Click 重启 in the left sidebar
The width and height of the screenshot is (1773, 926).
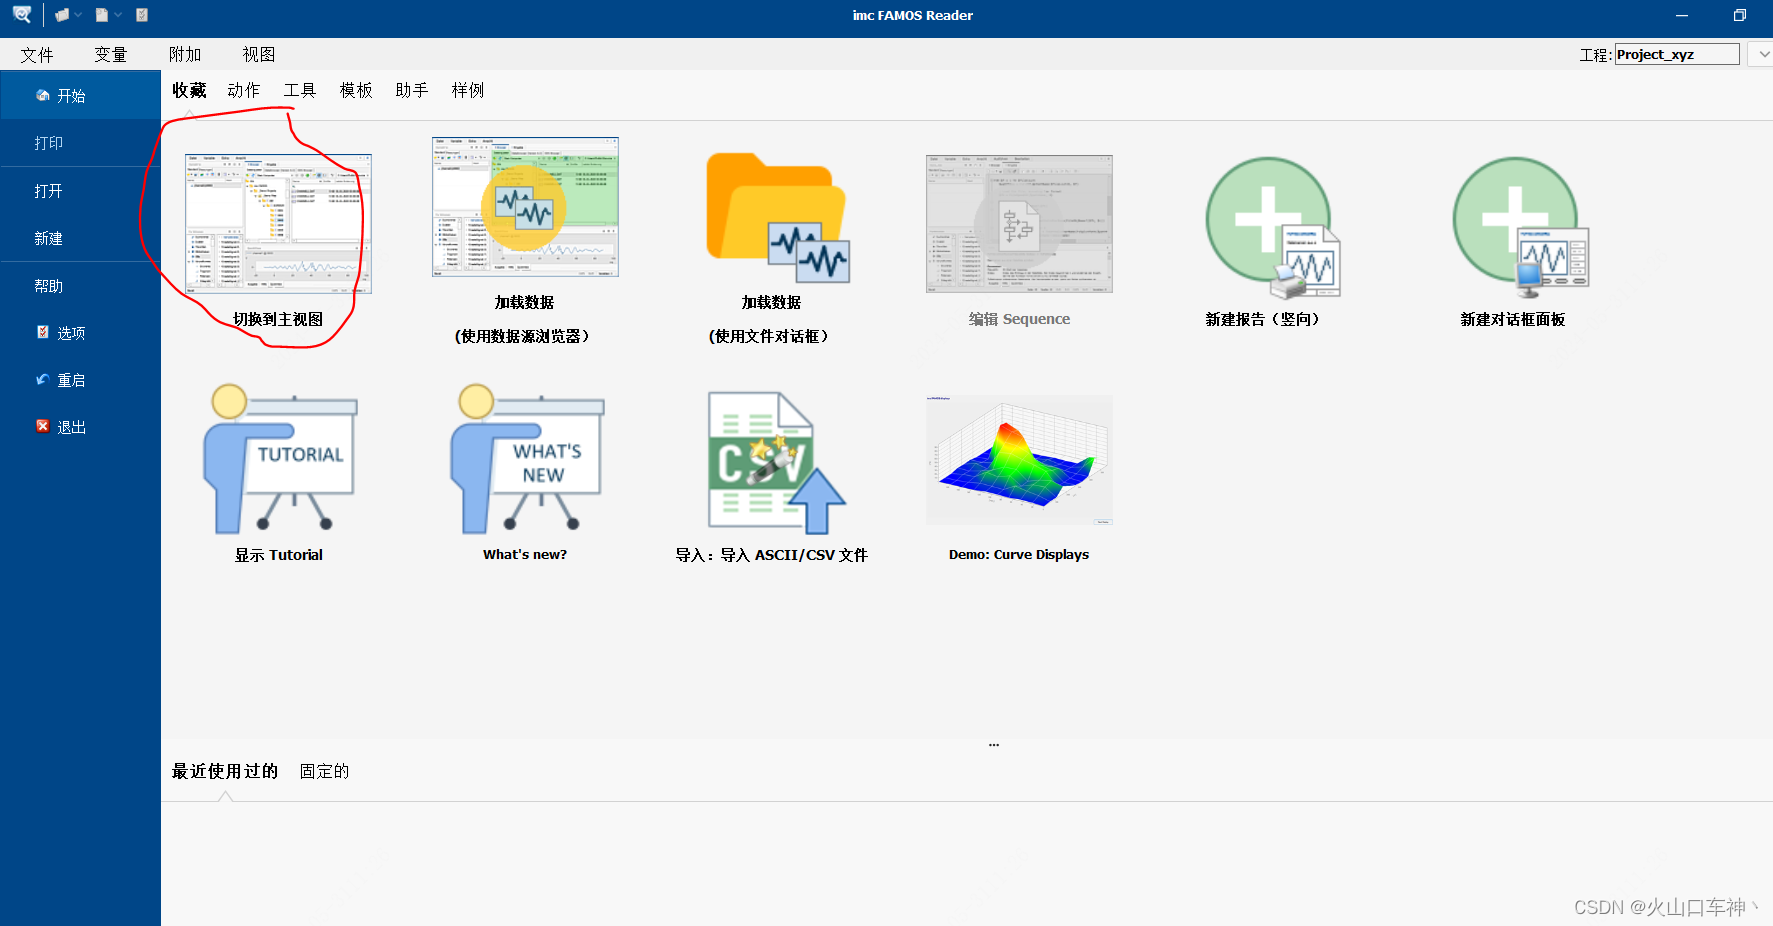80,380
